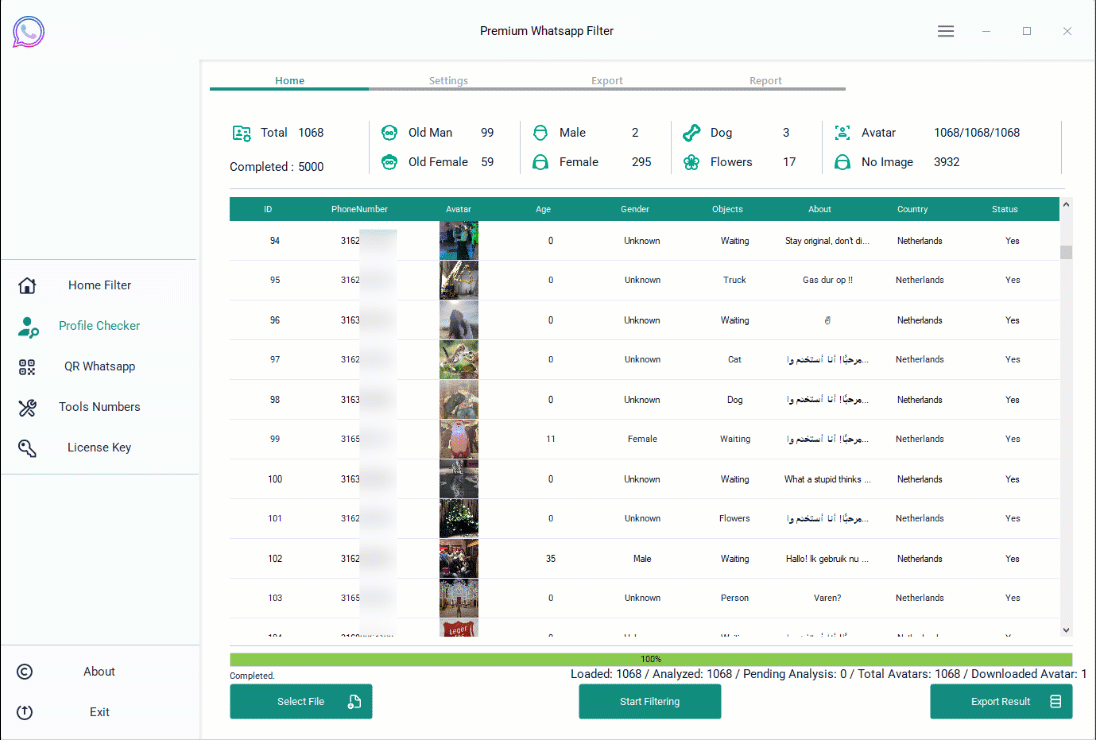This screenshot has width=1096, height=740.
Task: Switch to the Home tab
Action: (289, 81)
